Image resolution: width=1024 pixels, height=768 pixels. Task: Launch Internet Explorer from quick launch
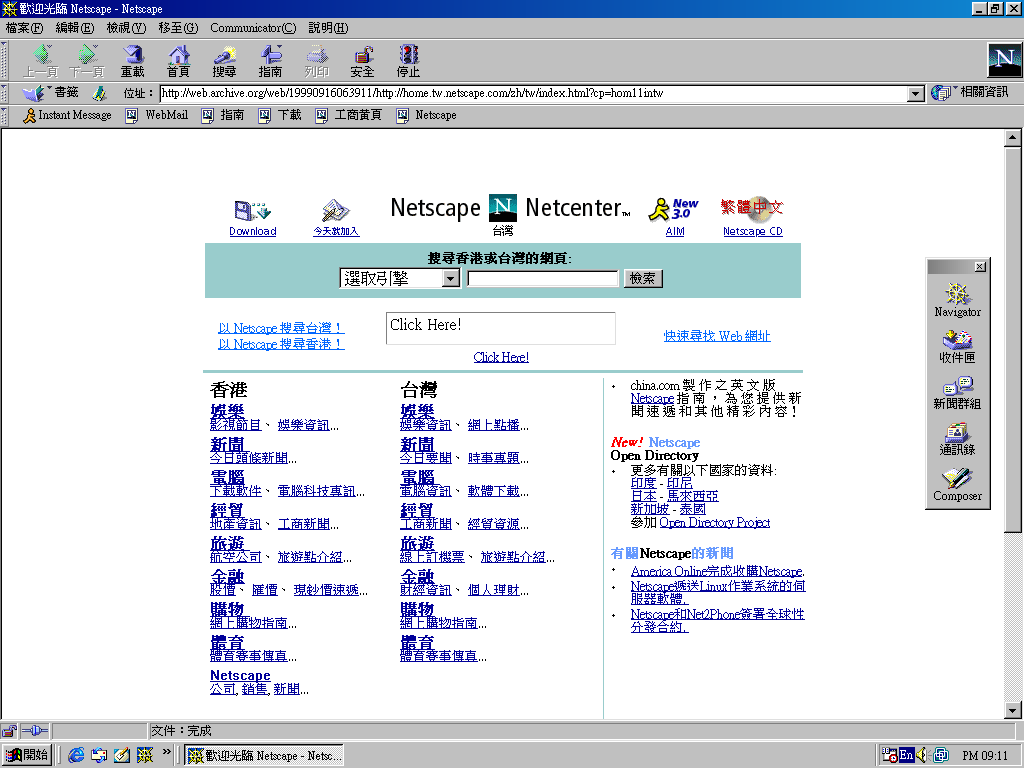[x=76, y=755]
